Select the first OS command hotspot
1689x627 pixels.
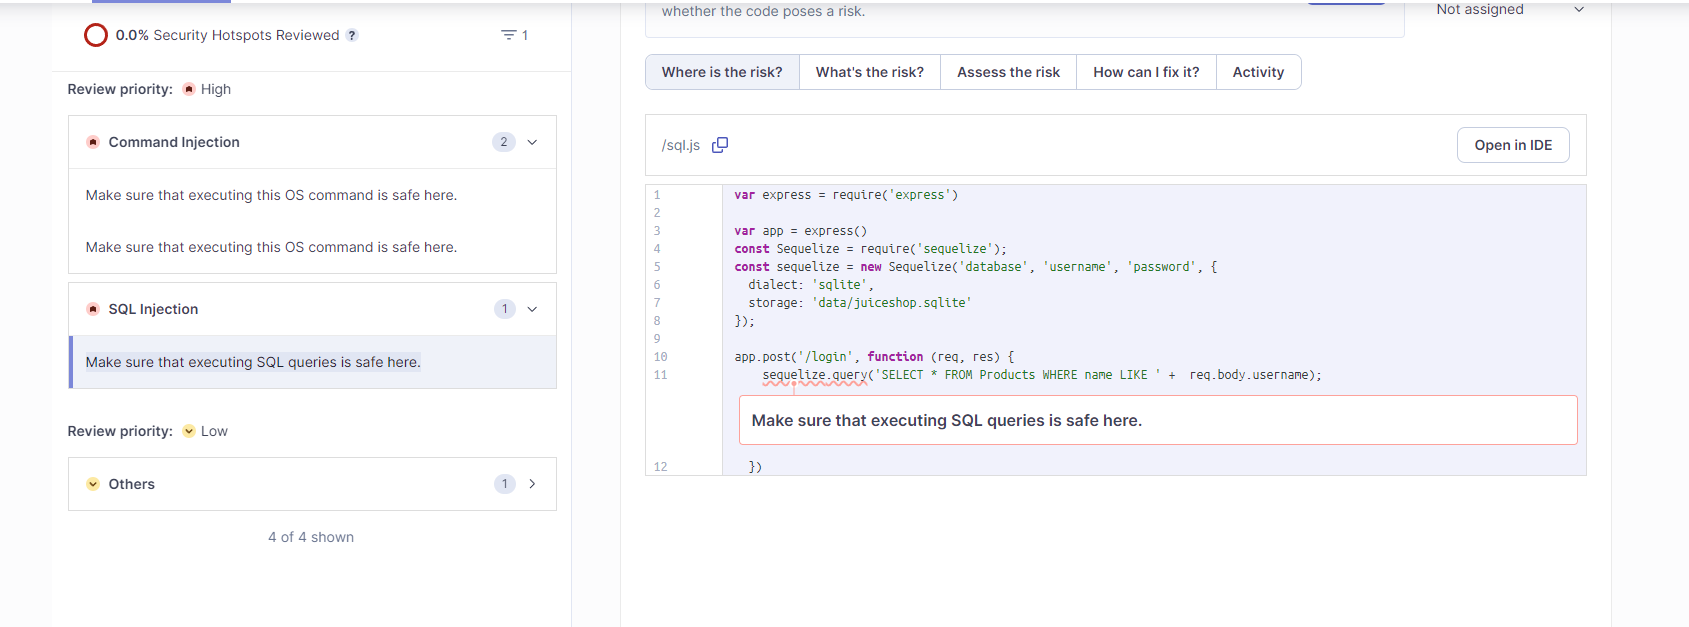[312, 195]
